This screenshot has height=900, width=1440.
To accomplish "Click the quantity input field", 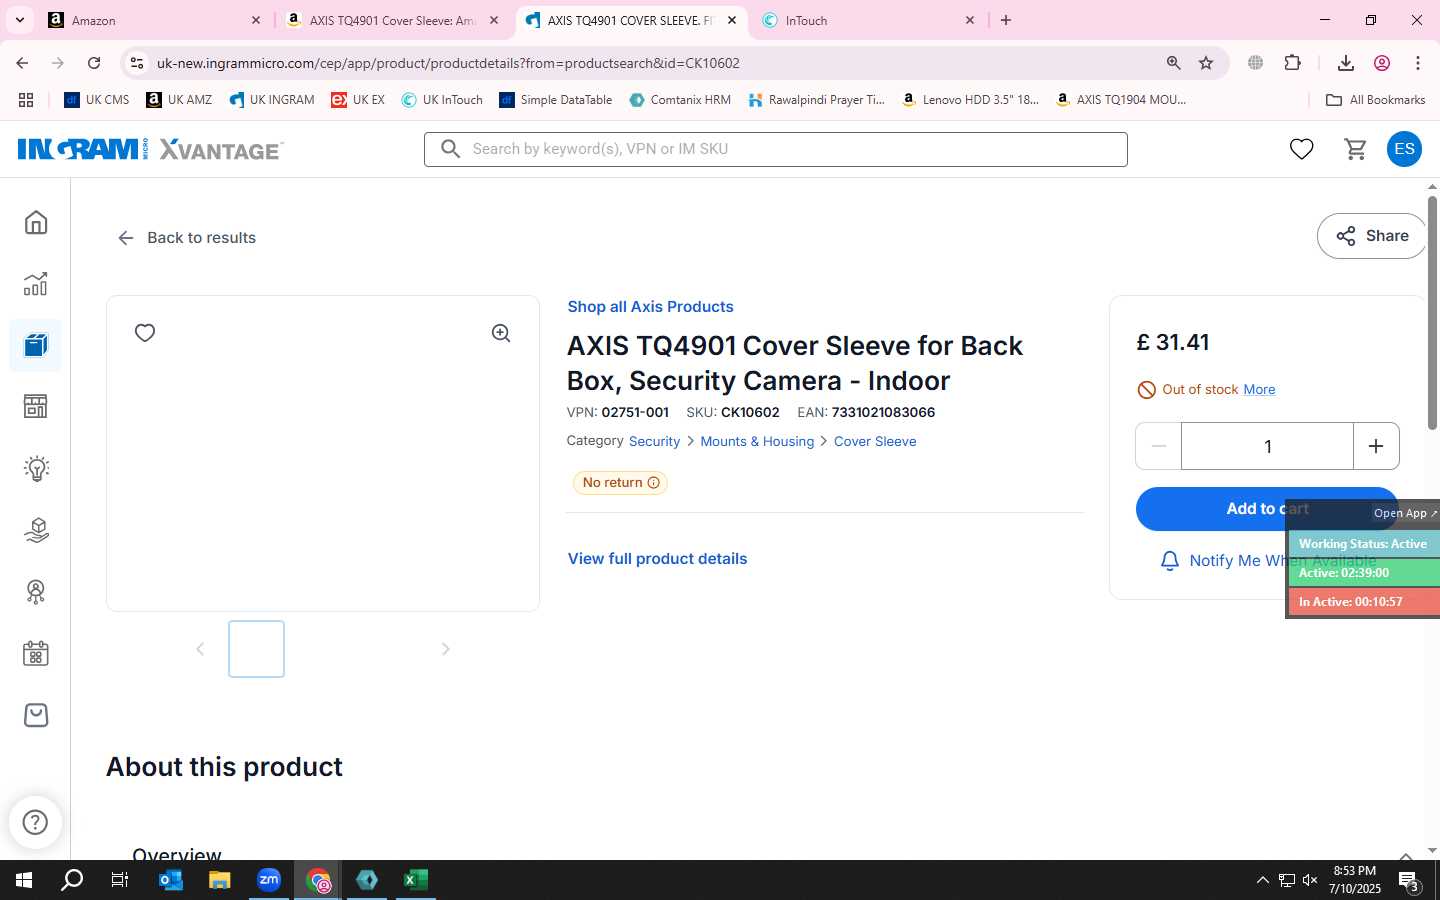I will tap(1267, 446).
